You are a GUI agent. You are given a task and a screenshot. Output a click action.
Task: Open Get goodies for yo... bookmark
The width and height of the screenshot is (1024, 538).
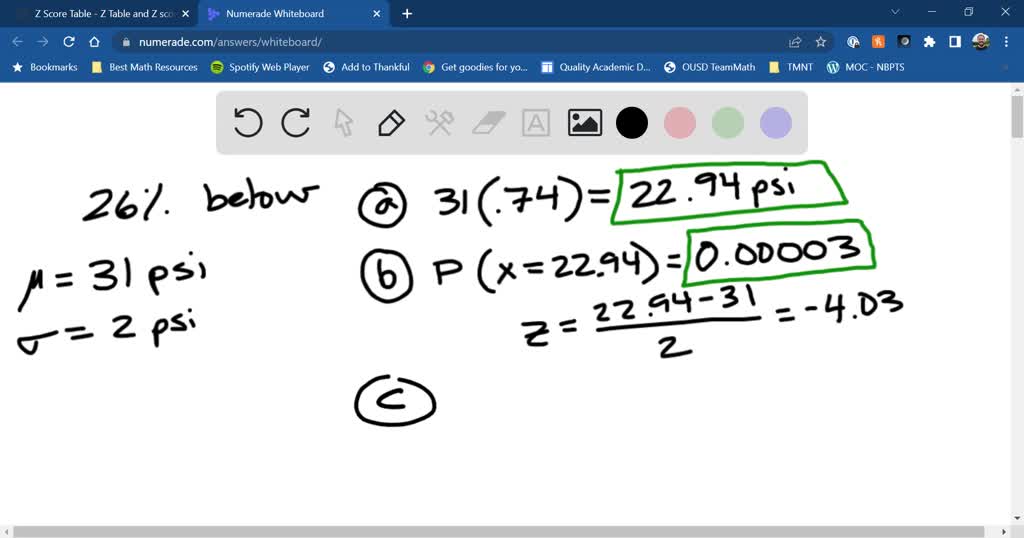click(475, 67)
